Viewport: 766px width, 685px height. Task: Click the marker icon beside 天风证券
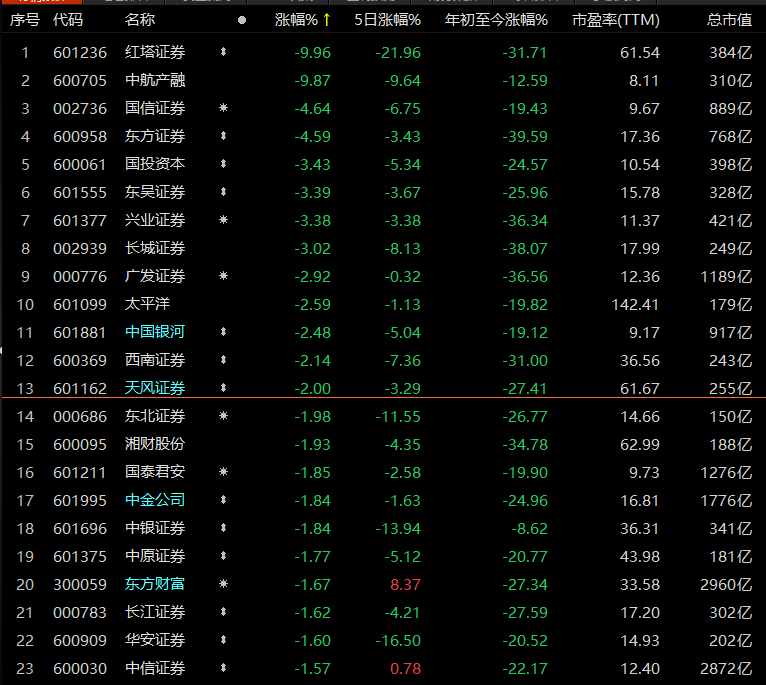223,388
